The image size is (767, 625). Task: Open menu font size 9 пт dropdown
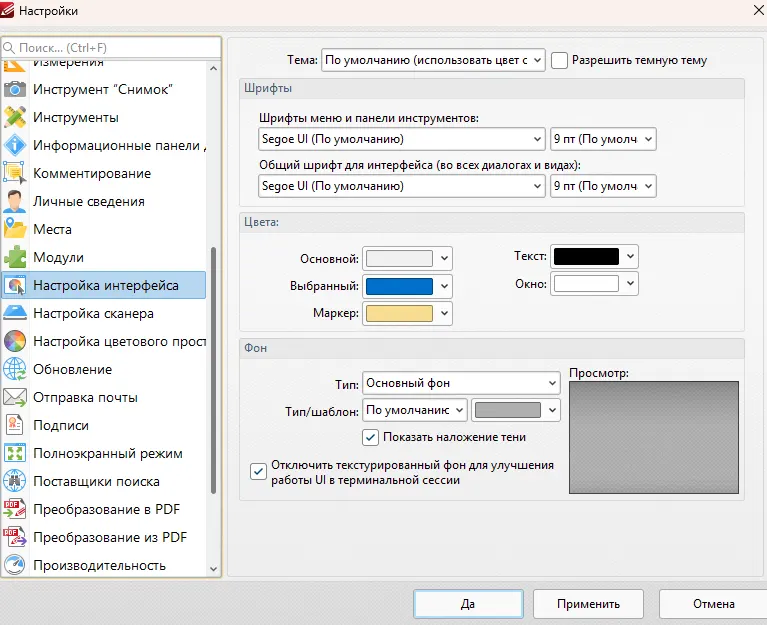tap(603, 139)
